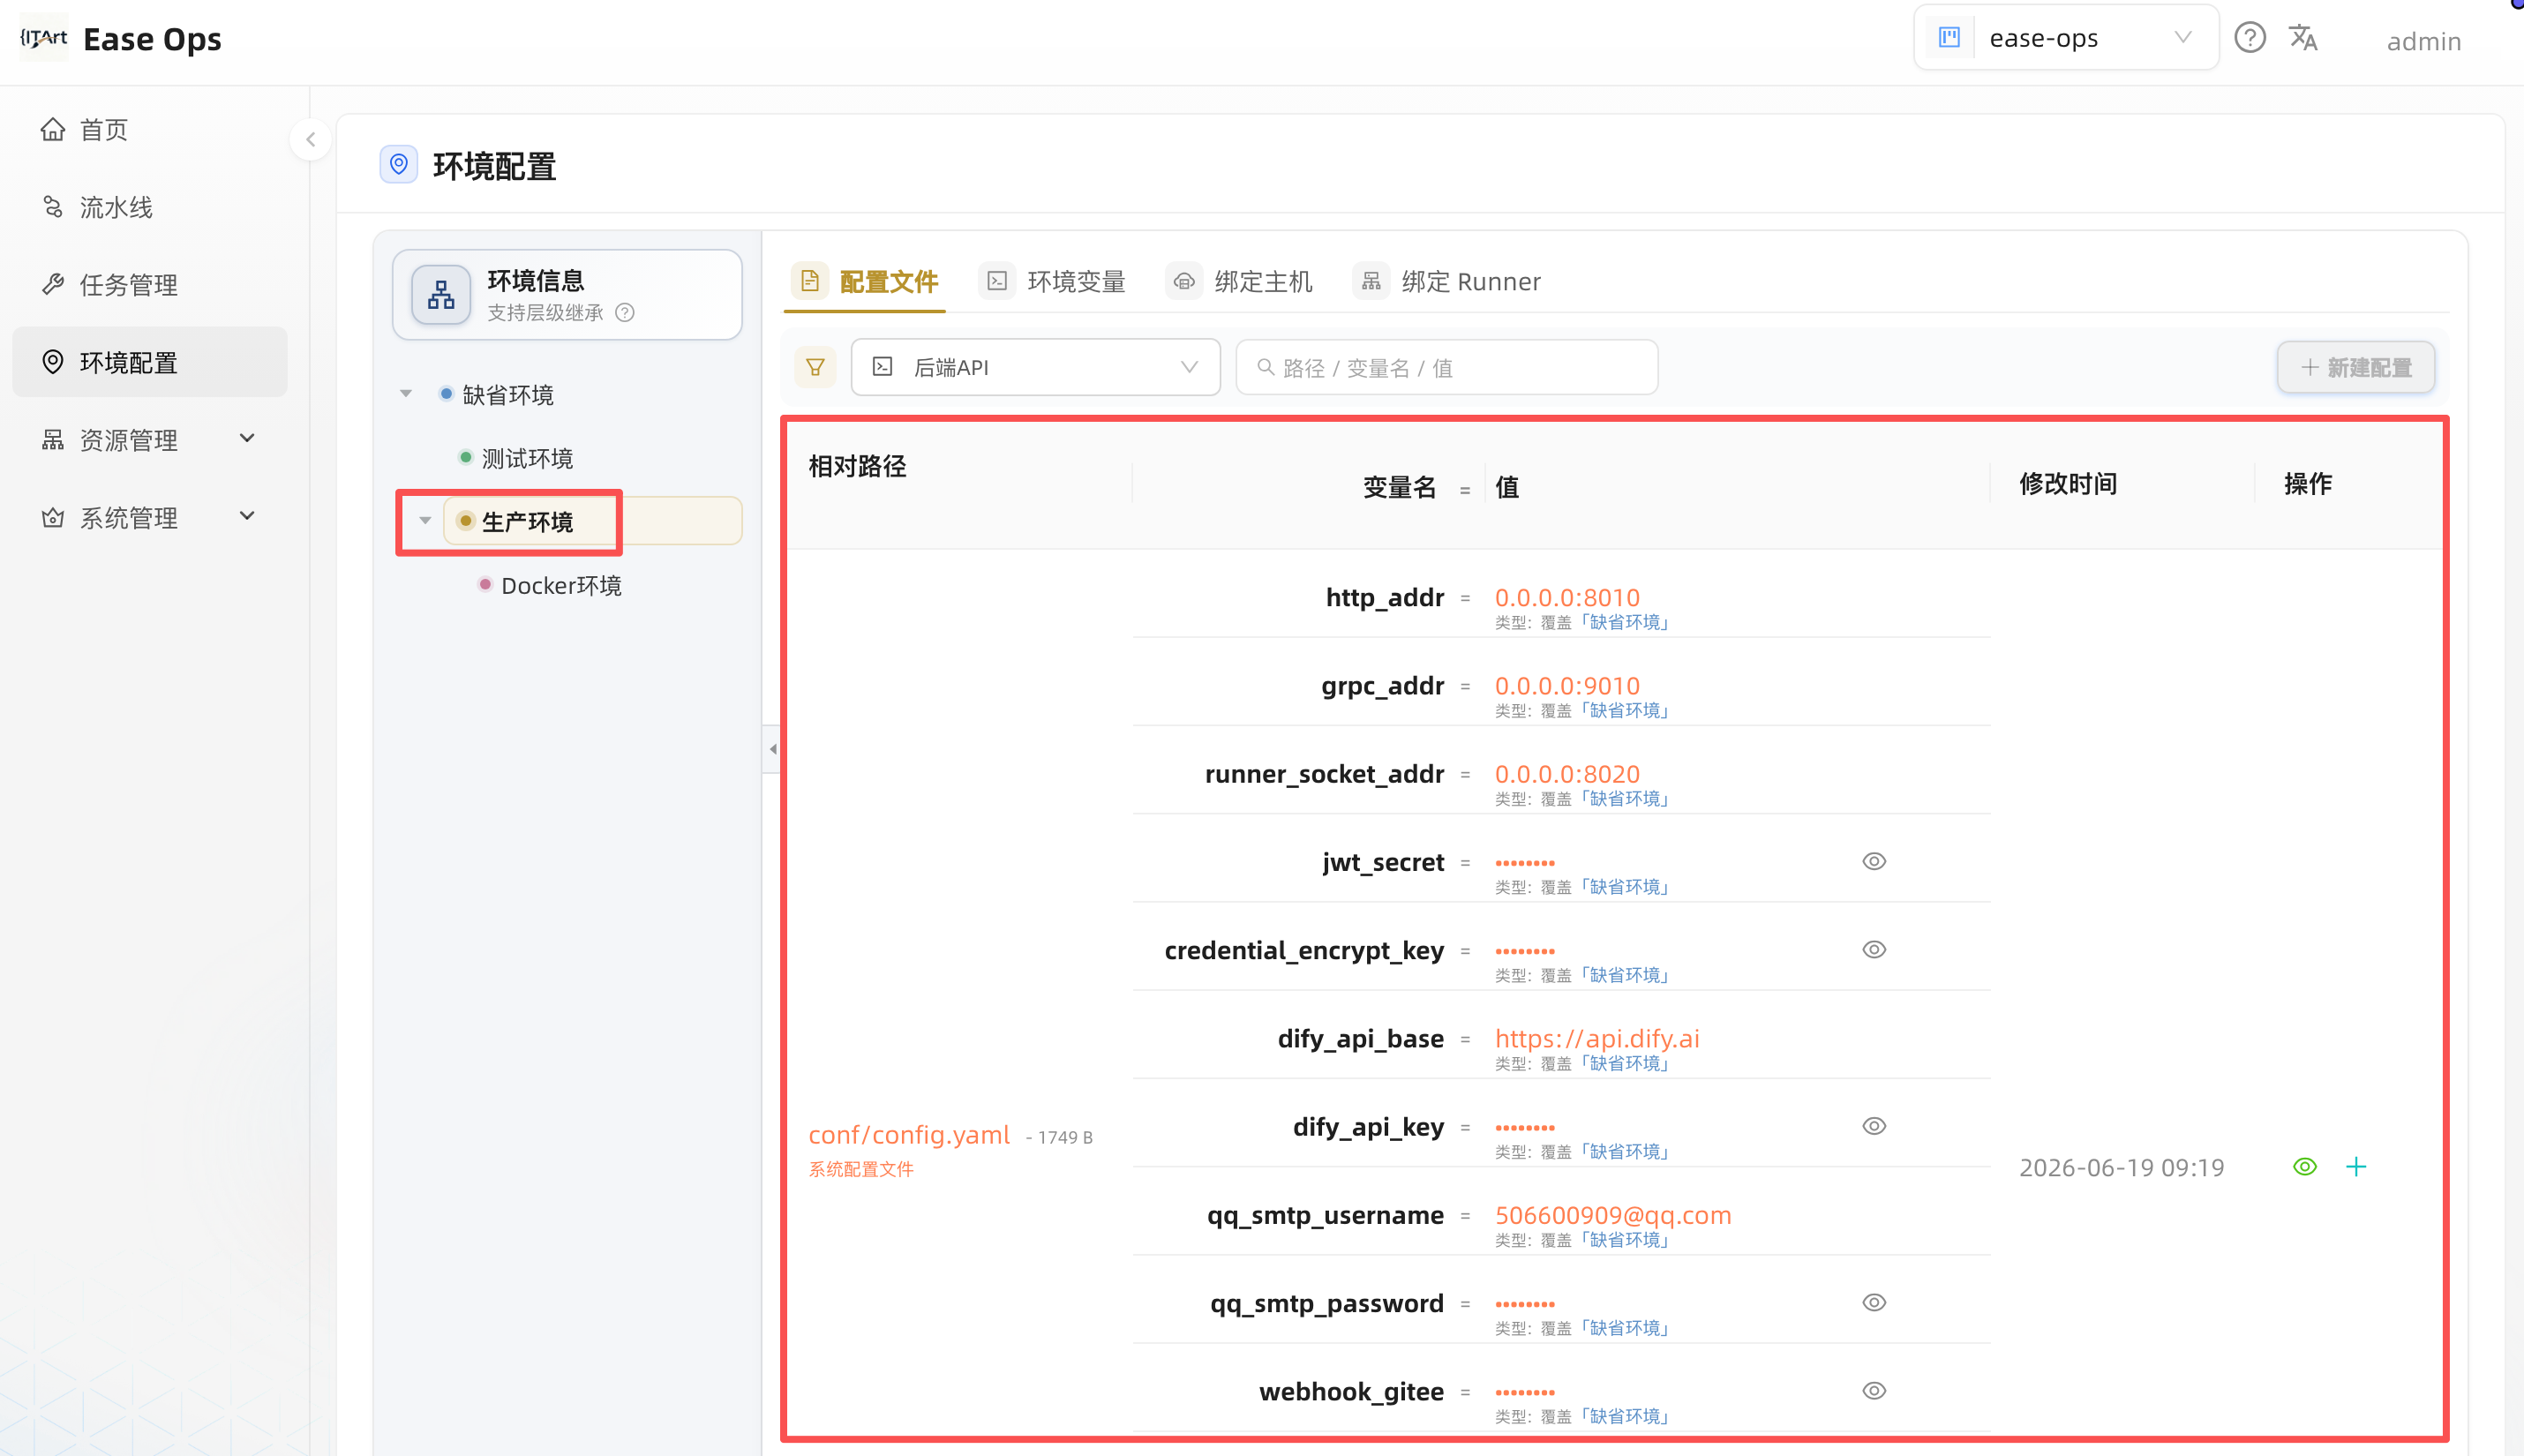This screenshot has width=2524, height=1456.
Task: Select the Docker环境 tree node
Action: [x=560, y=586]
